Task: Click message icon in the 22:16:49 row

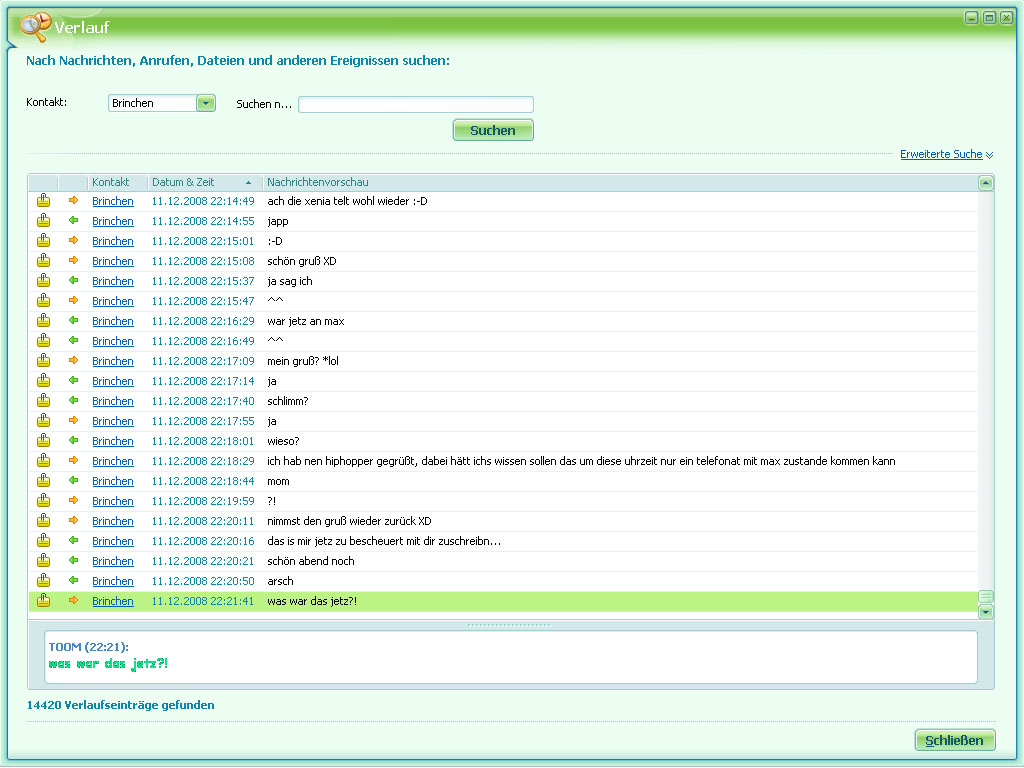Action: (x=44, y=340)
